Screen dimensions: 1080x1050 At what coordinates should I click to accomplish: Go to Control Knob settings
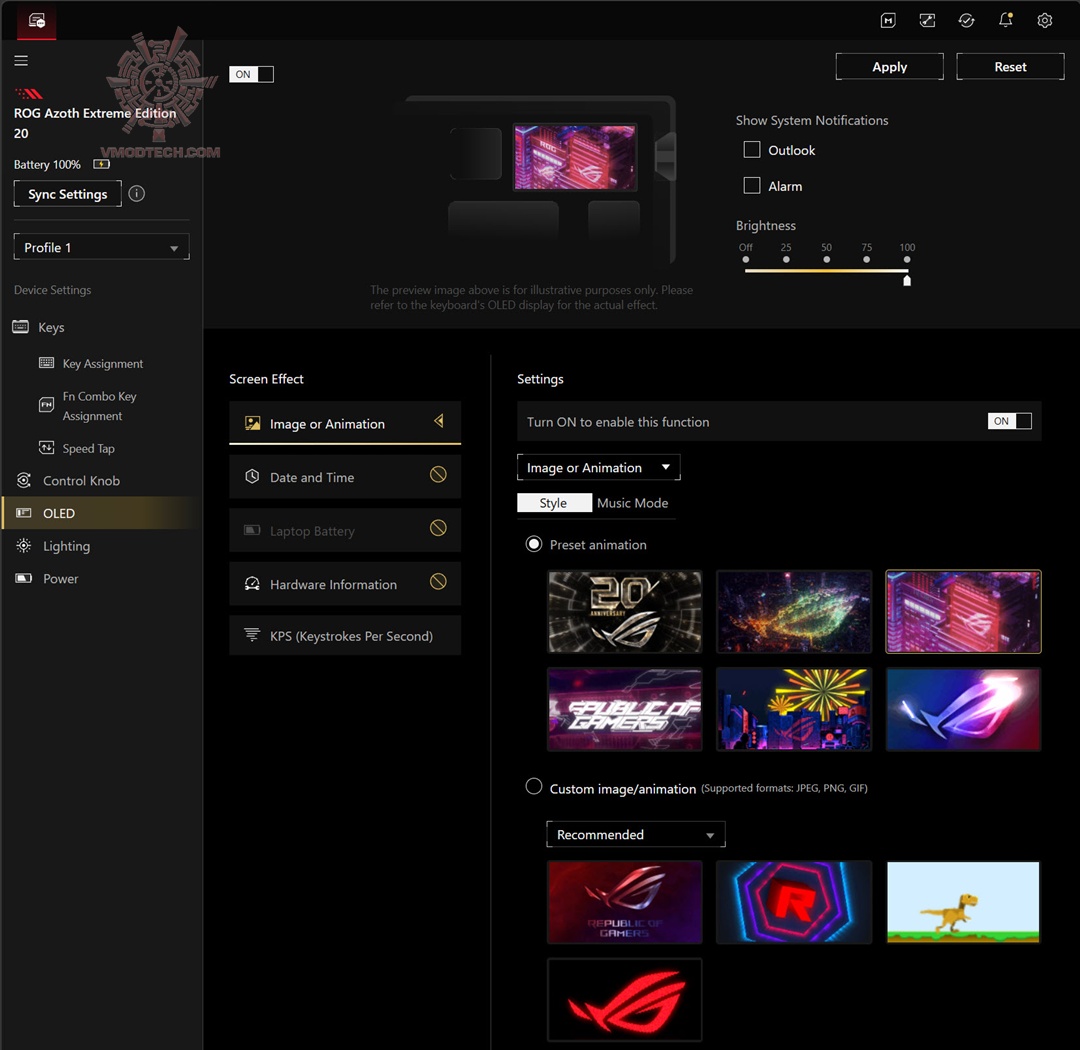81,481
